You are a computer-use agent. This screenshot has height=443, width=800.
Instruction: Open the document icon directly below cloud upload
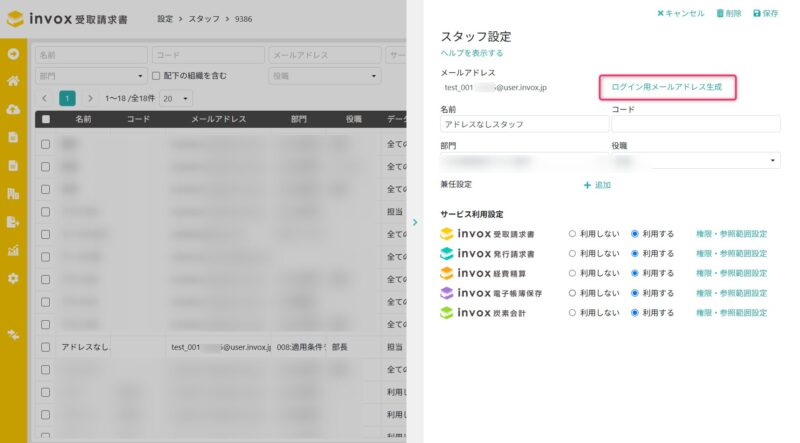[13, 137]
